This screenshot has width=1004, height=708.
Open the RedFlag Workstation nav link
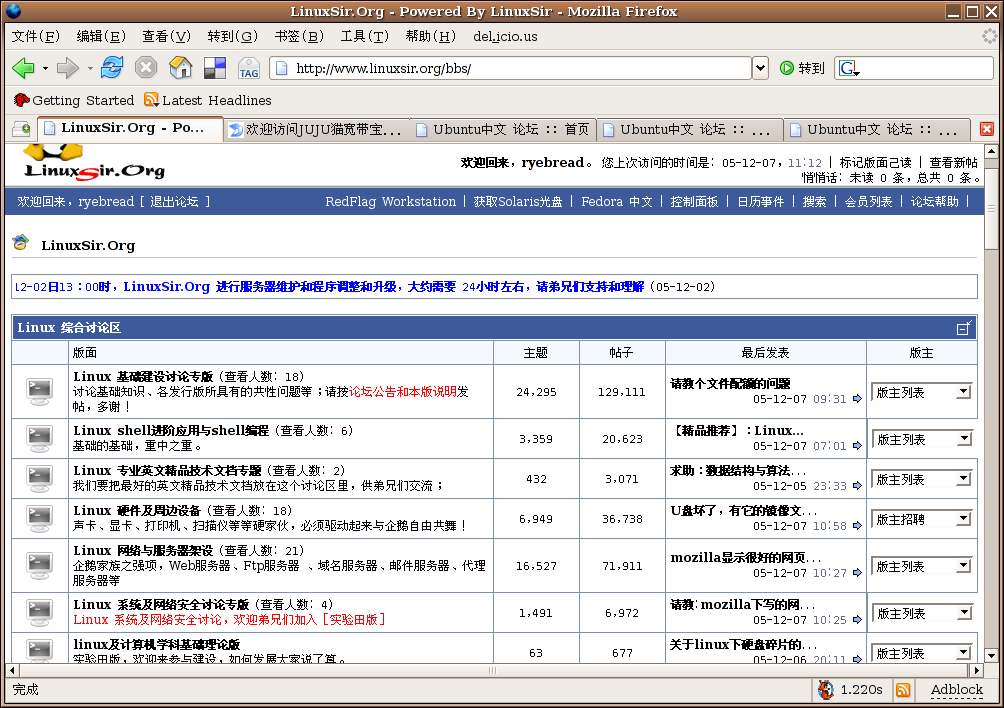click(391, 202)
